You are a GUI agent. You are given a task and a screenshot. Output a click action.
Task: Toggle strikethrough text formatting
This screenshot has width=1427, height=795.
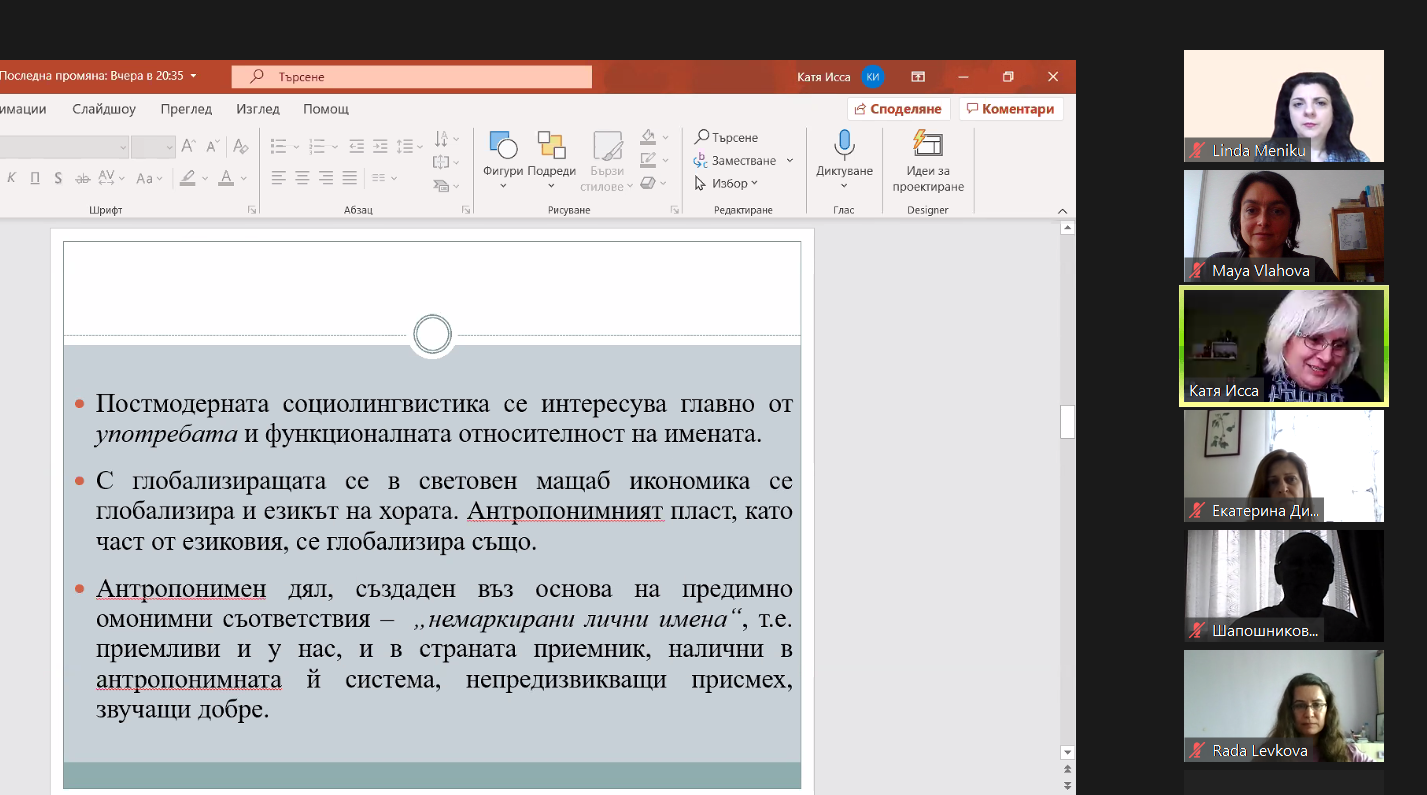pos(83,178)
